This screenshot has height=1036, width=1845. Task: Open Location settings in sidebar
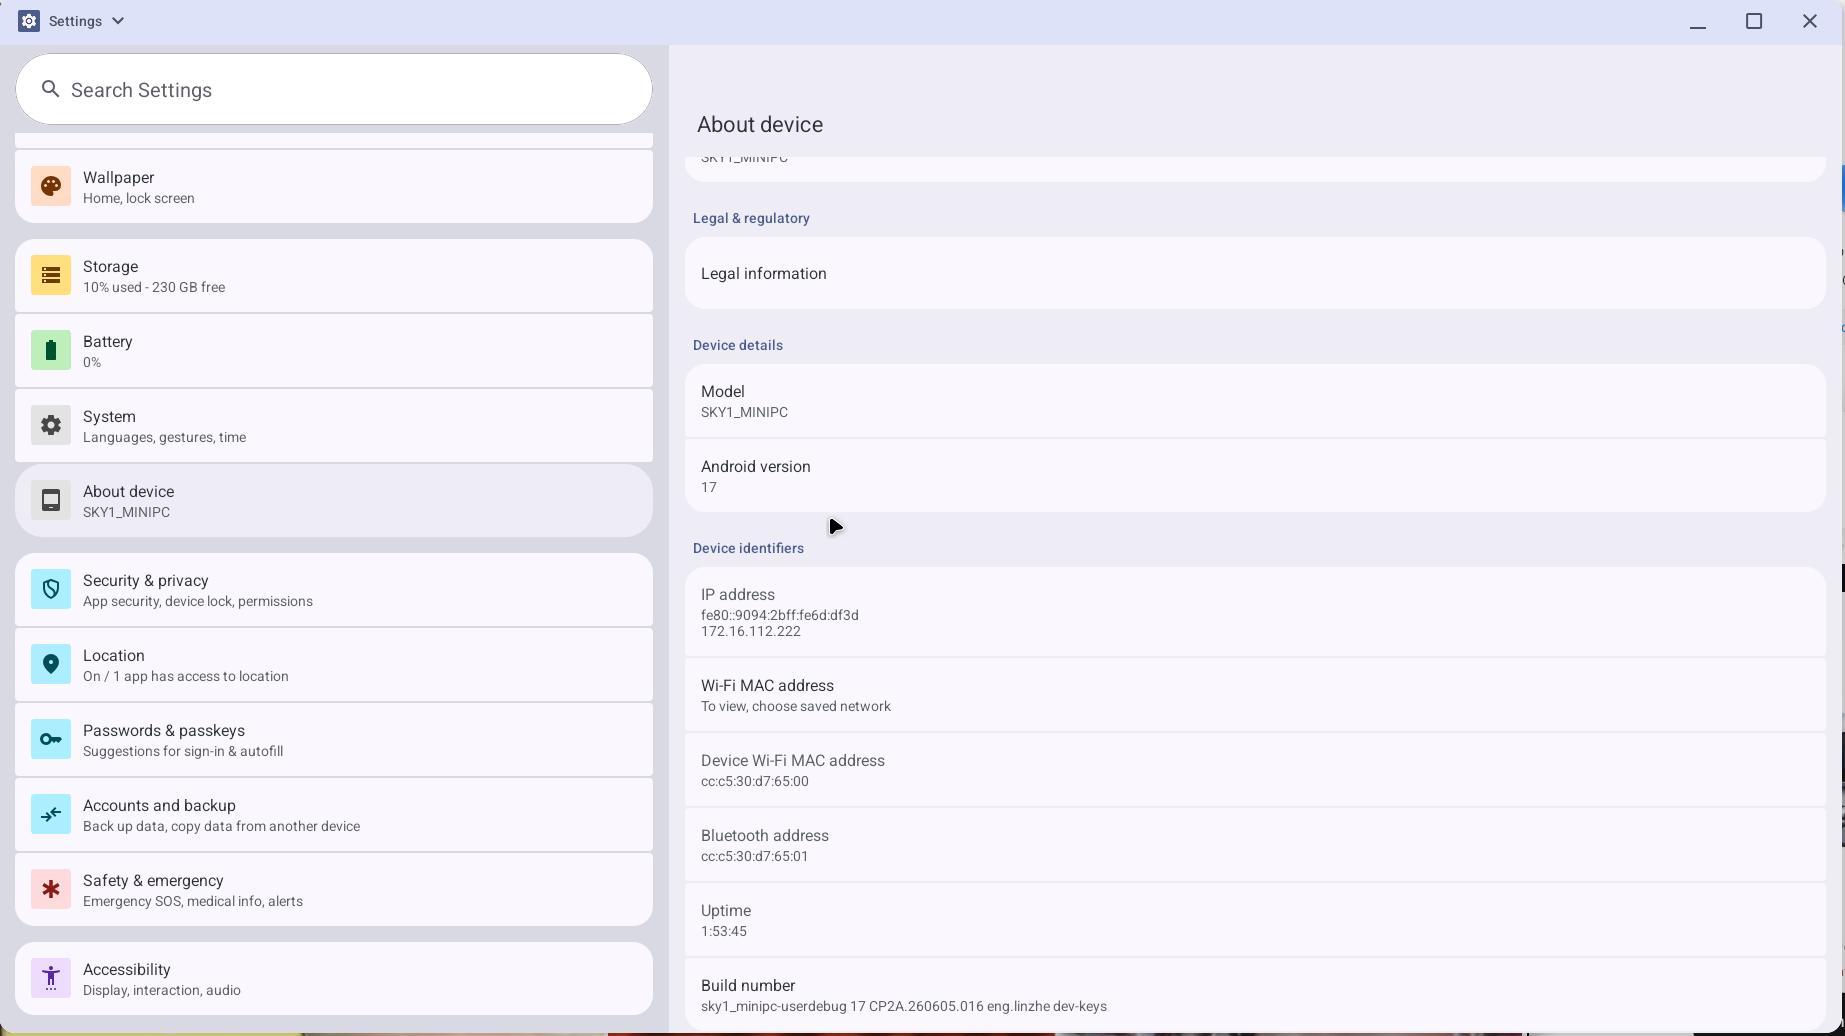[x=334, y=665]
